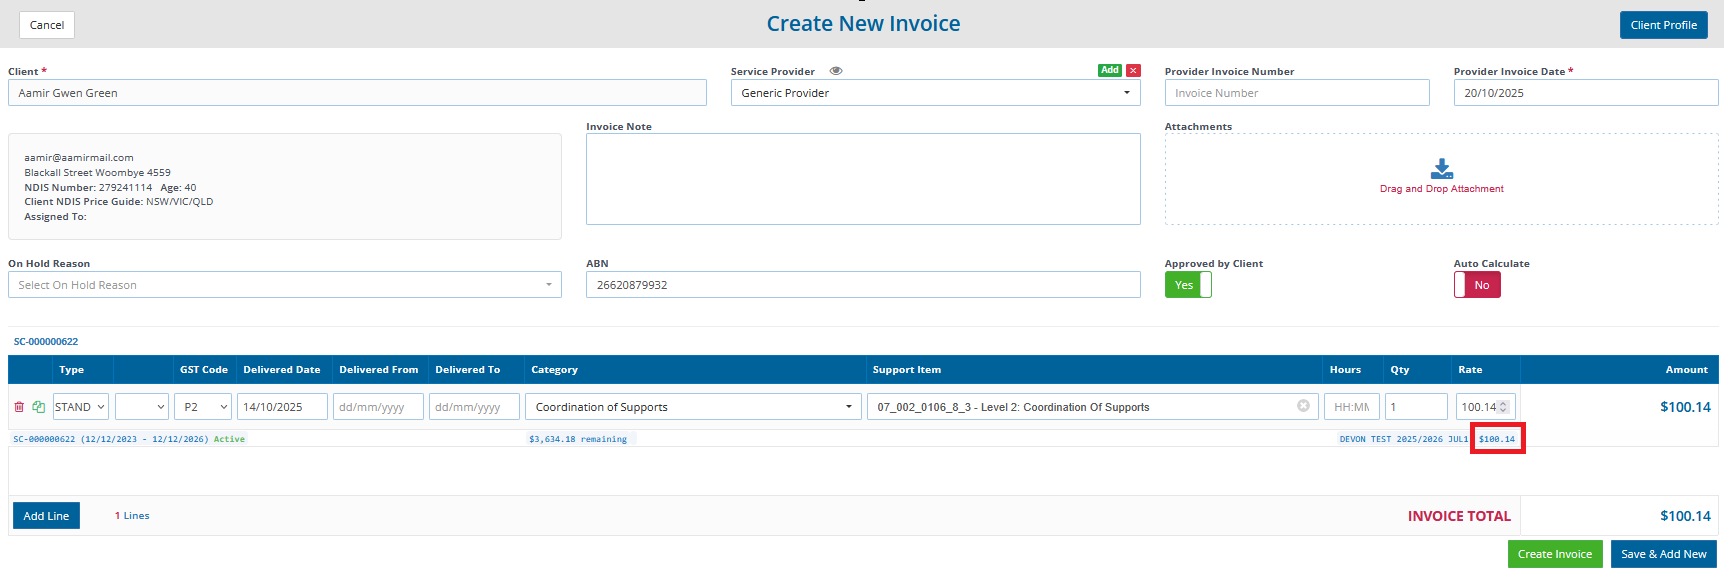Screen dimensions: 1724x574
Task: Clear the Support Item selection
Action: (1303, 406)
